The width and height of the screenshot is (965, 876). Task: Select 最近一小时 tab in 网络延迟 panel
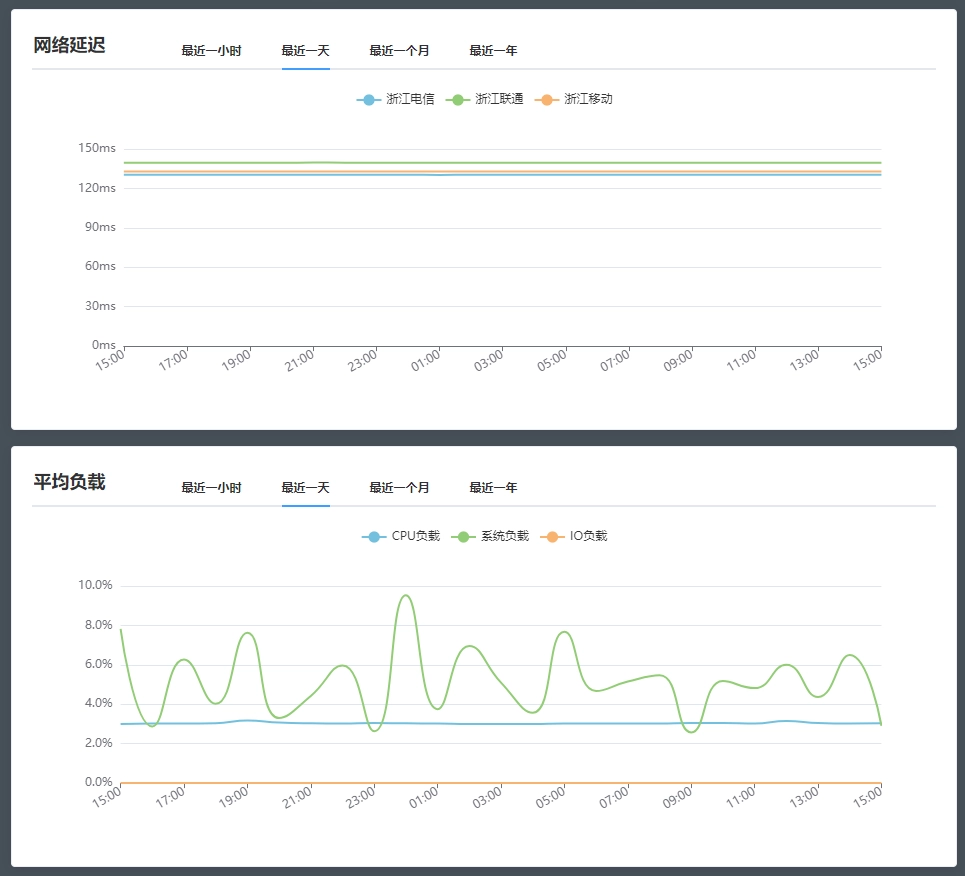tap(211, 50)
